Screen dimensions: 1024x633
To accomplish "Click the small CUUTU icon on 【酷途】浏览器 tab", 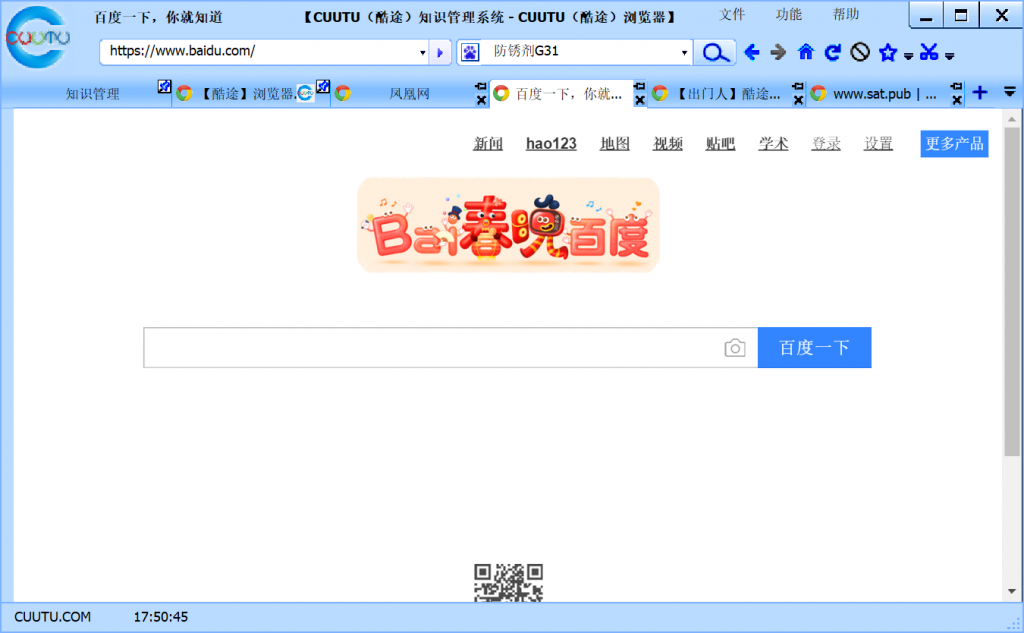I will [305, 93].
